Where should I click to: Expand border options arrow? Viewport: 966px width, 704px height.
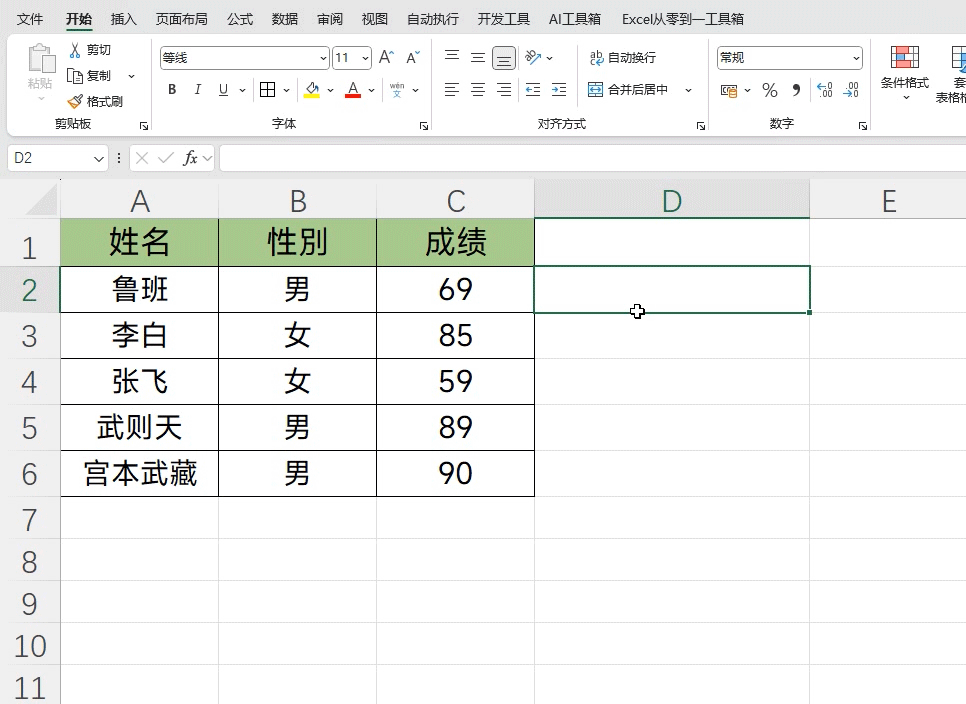pos(286,90)
